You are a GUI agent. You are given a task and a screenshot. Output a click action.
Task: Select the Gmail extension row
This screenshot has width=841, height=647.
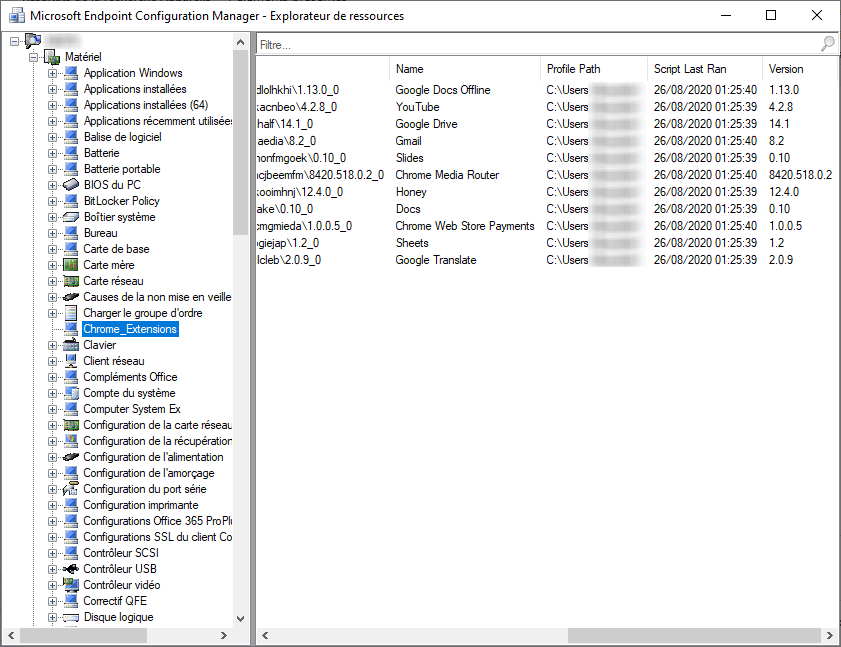[546, 141]
